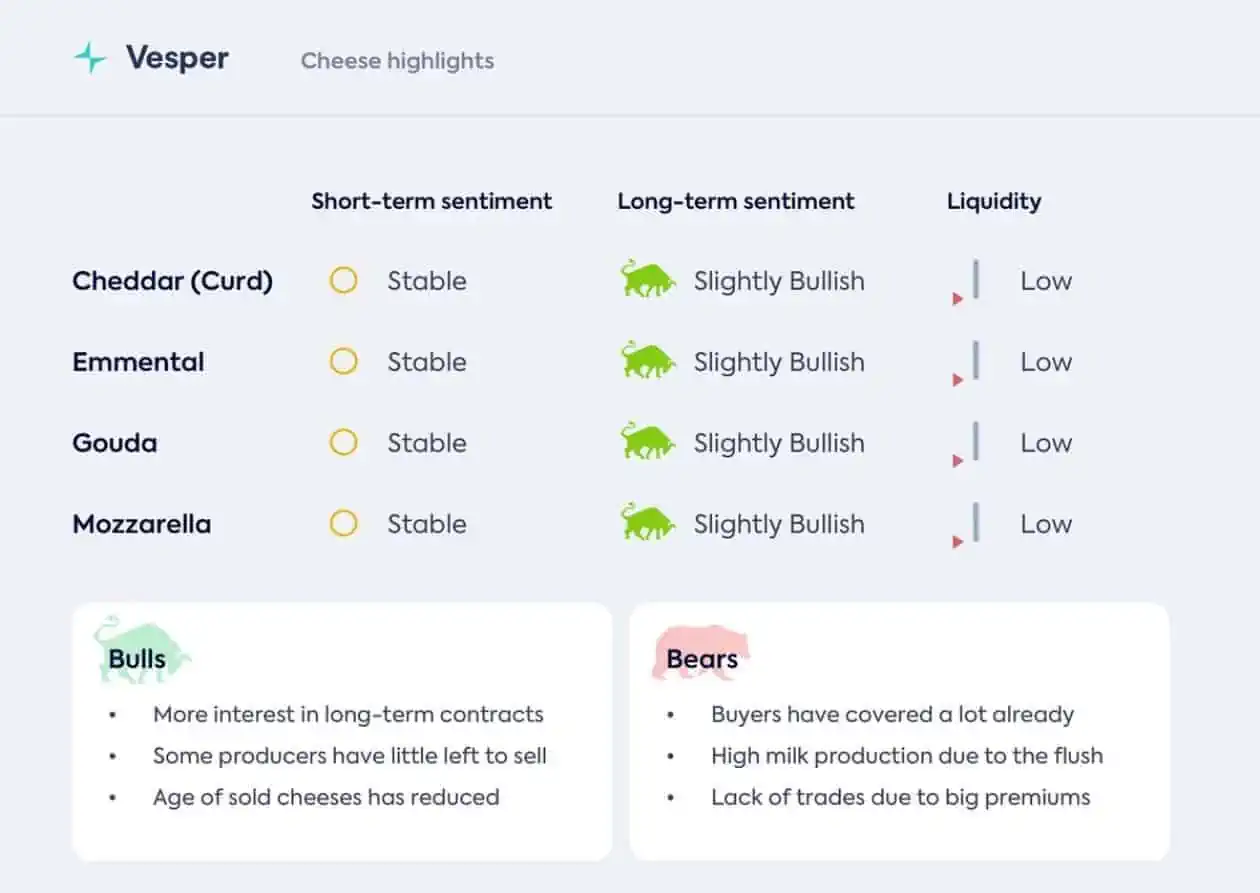Click the green bull icon for Emmental
The width and height of the screenshot is (1260, 893).
point(647,360)
